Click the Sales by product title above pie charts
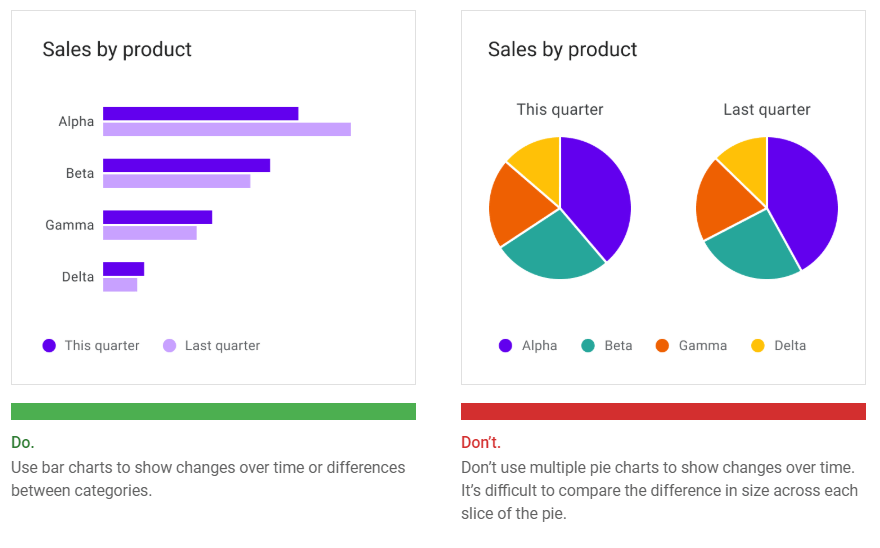880x548 pixels. pos(562,49)
